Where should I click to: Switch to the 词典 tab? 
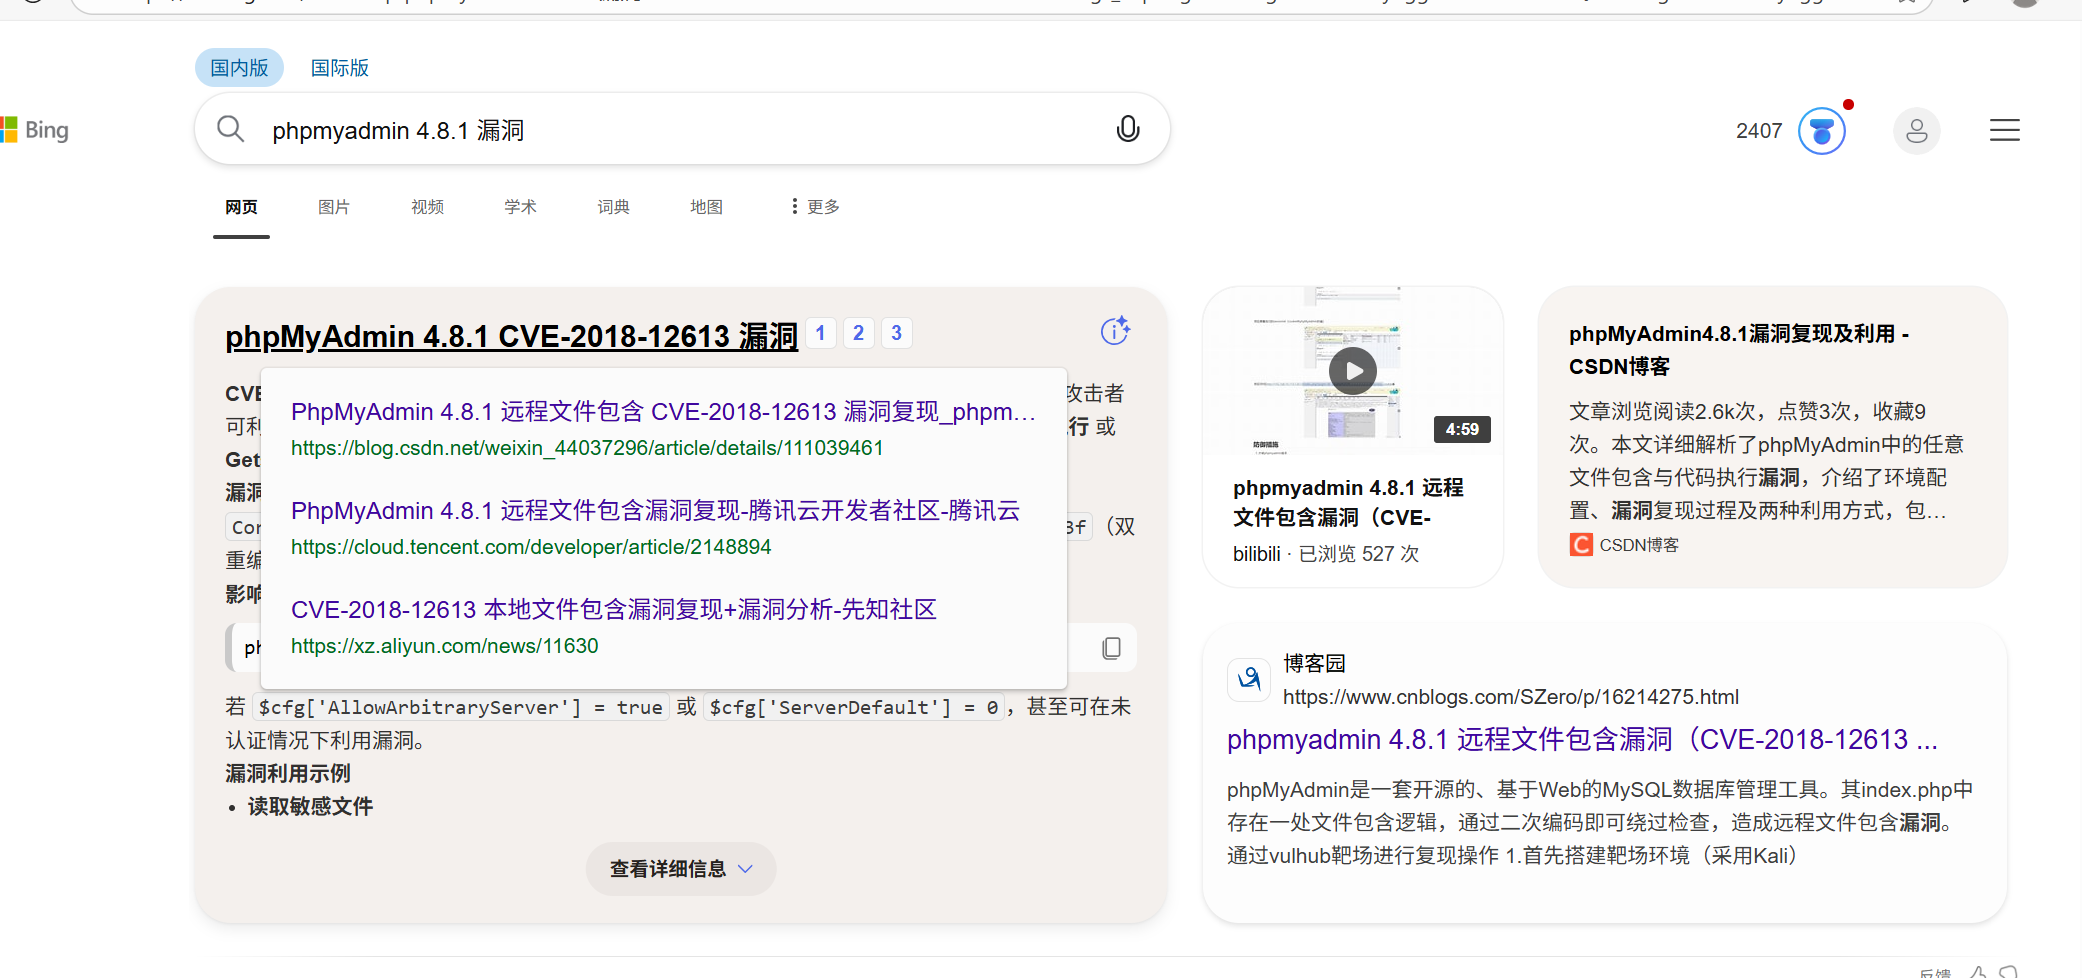tap(613, 207)
